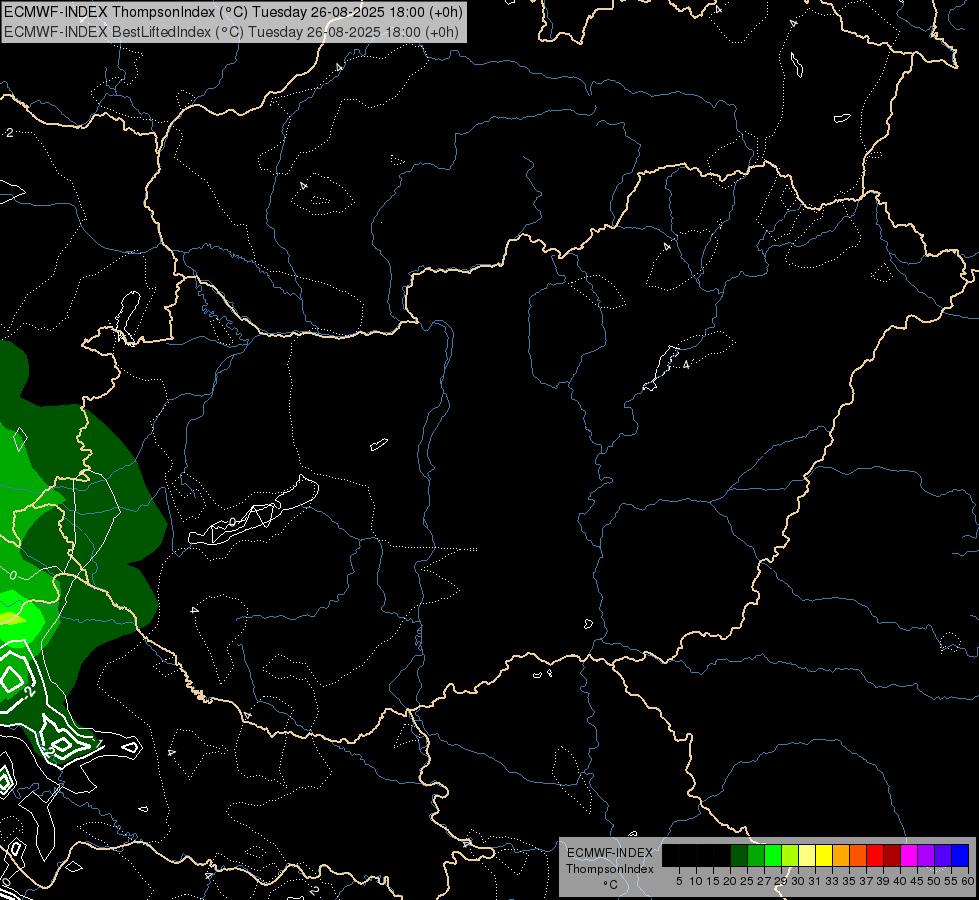The width and height of the screenshot is (979, 900).
Task: Click the BestLiftedIndex title line at top
Action: (x=231, y=32)
